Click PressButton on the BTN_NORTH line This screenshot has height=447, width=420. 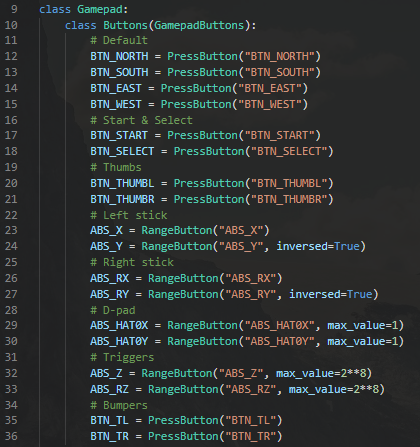point(202,56)
